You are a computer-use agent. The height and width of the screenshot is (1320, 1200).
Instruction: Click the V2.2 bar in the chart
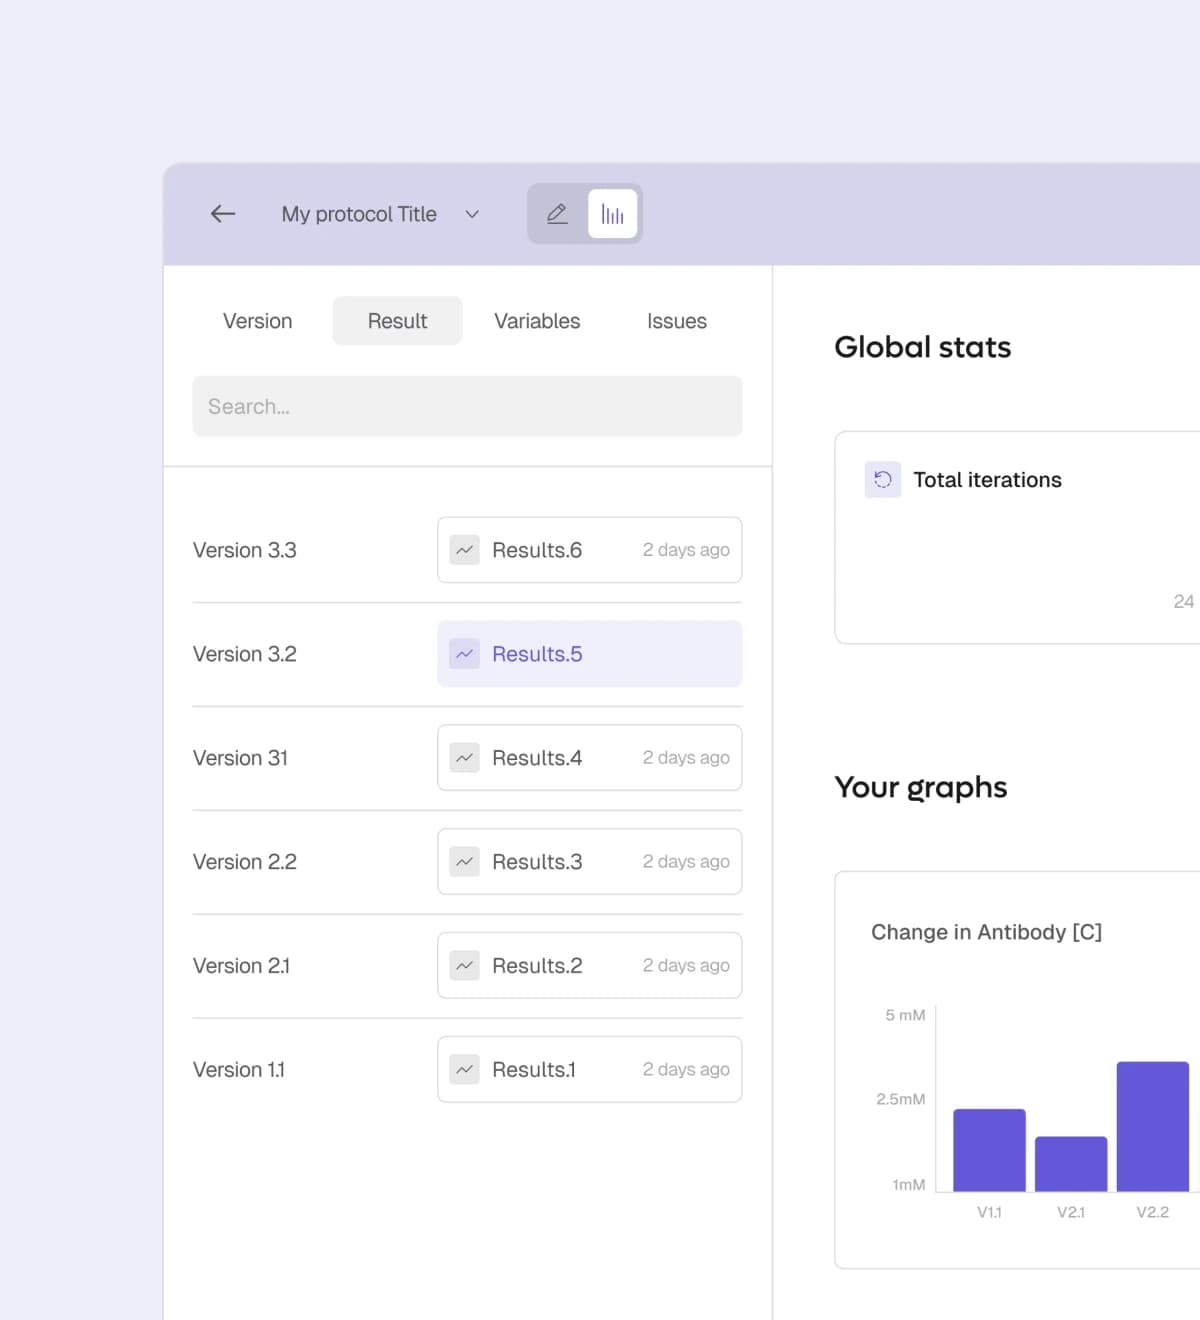click(1153, 1127)
